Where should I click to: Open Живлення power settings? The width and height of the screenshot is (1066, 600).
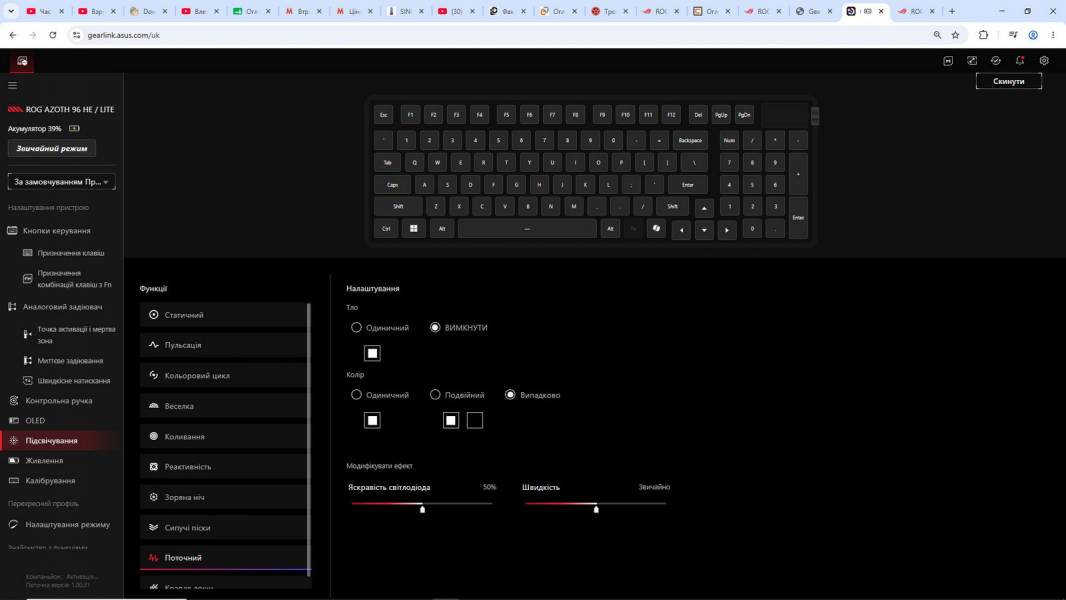44,461
